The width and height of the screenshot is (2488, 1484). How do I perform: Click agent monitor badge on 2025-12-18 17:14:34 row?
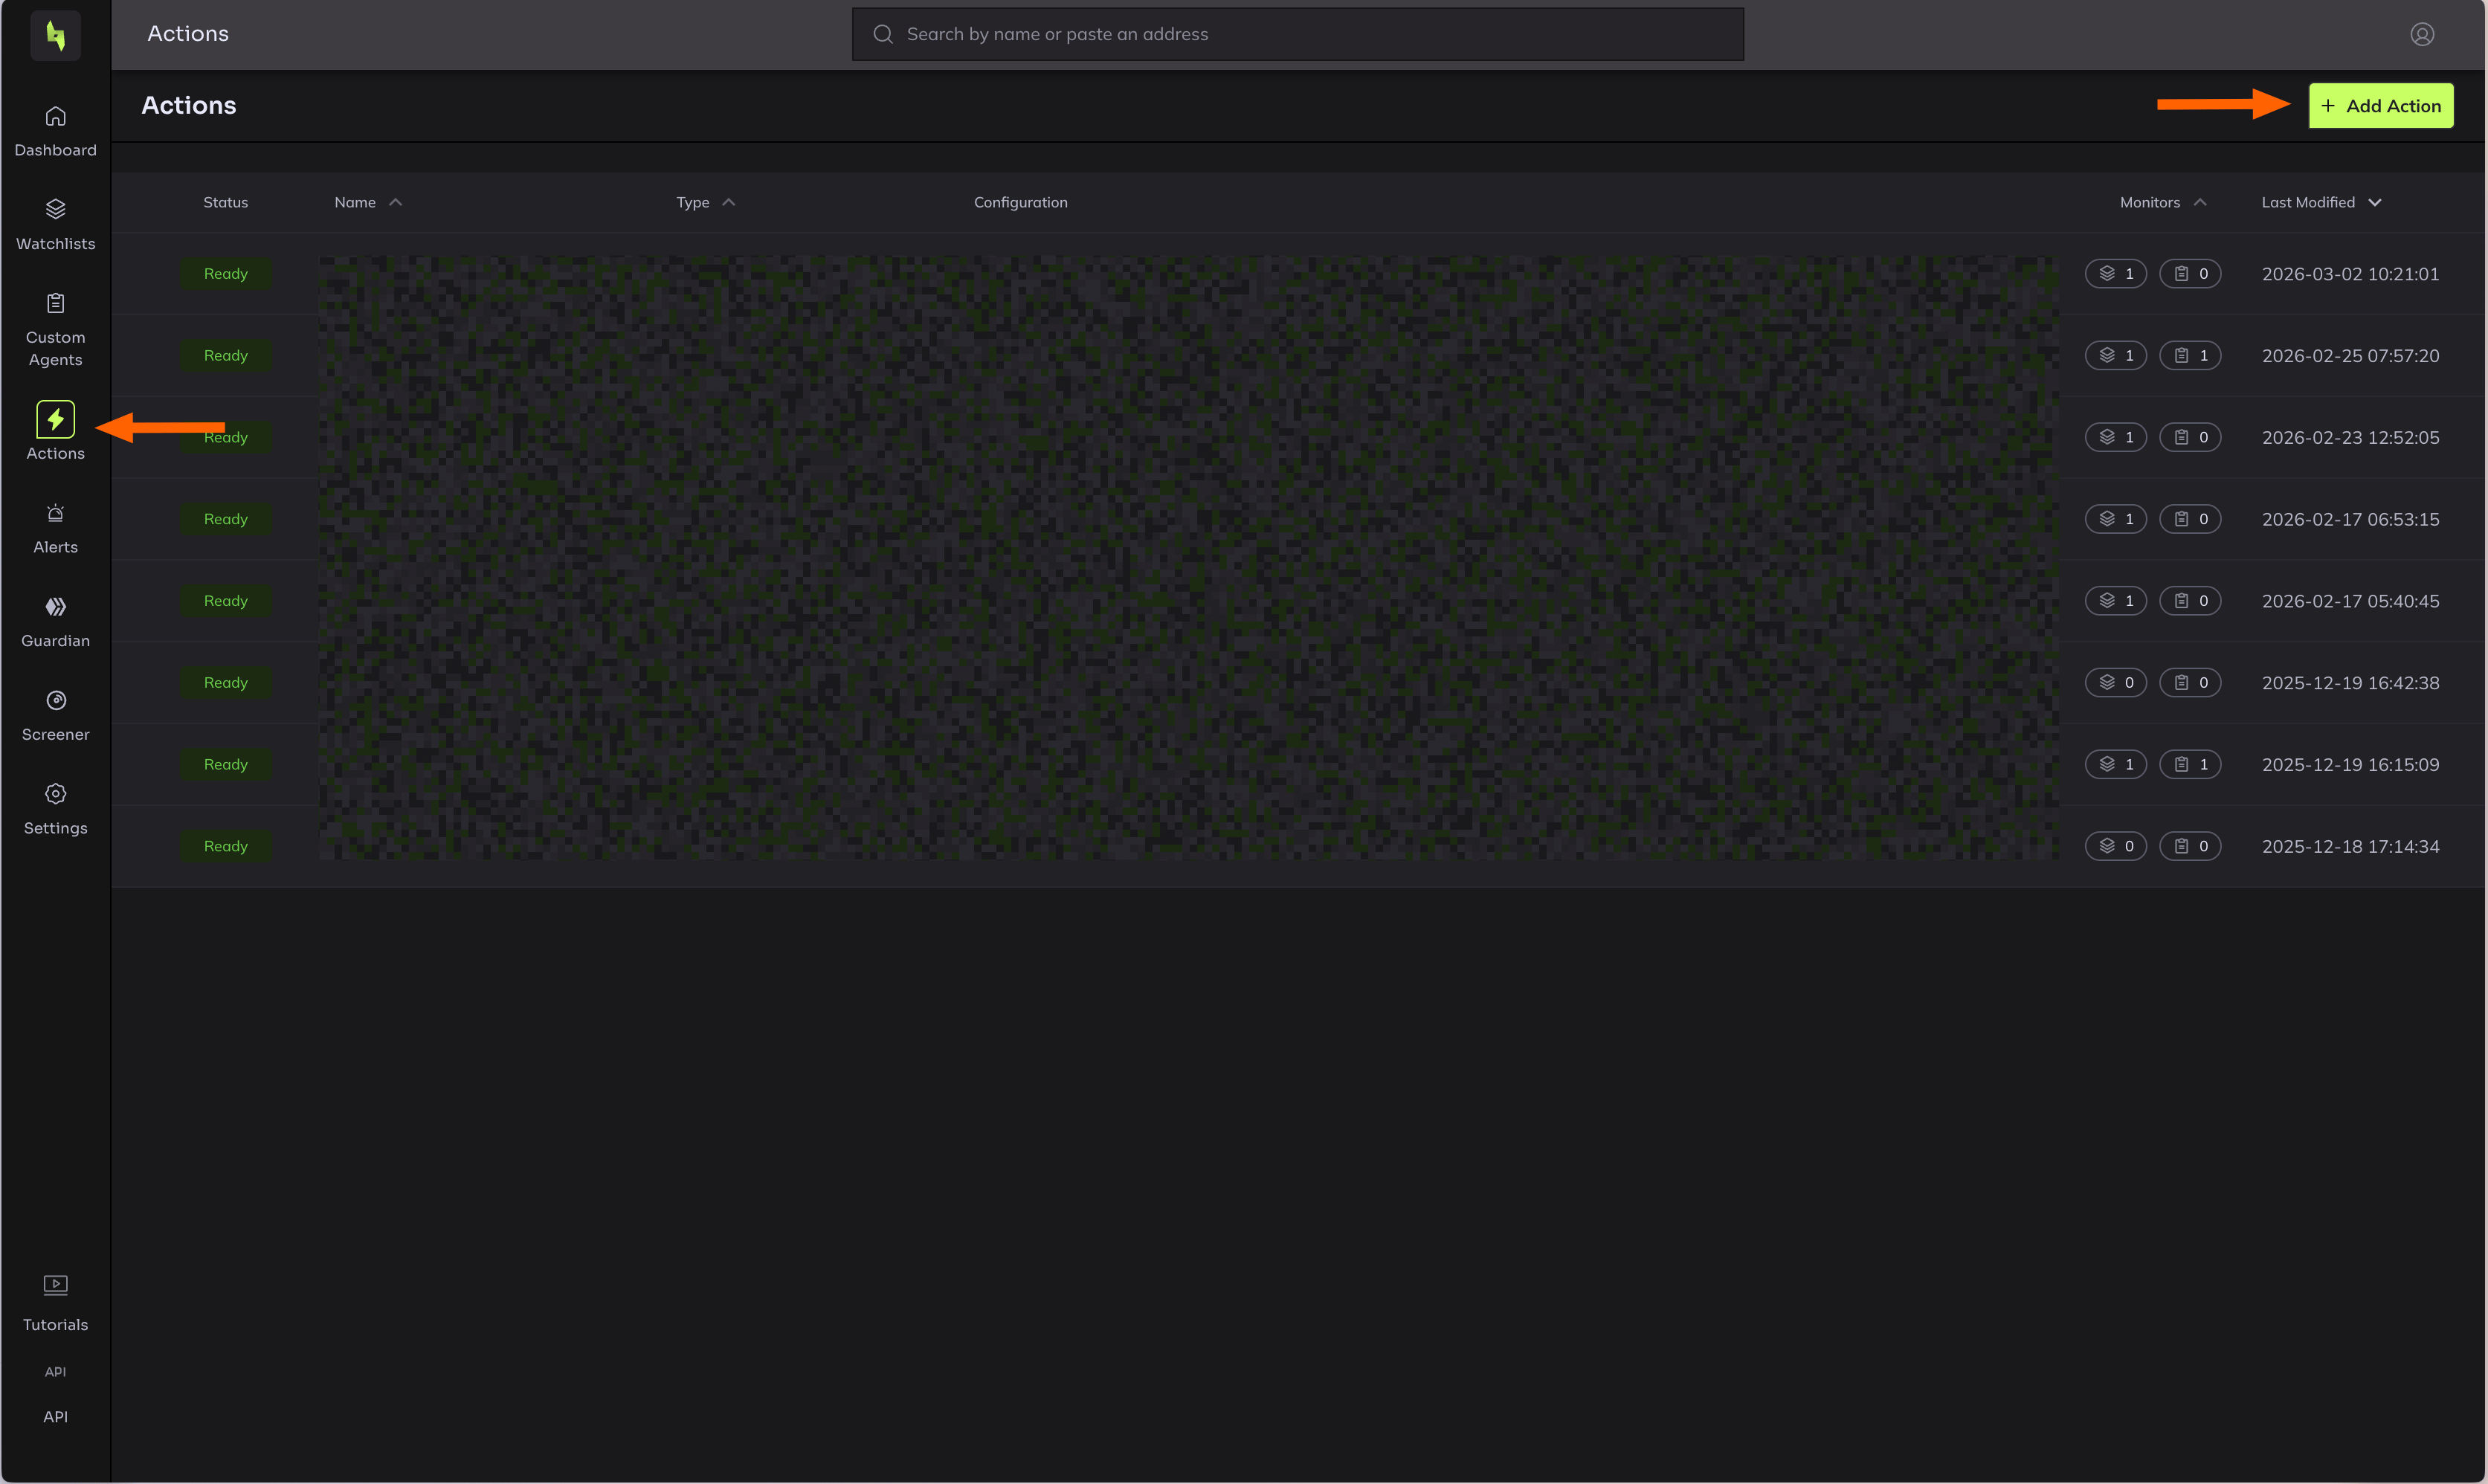click(x=2190, y=846)
